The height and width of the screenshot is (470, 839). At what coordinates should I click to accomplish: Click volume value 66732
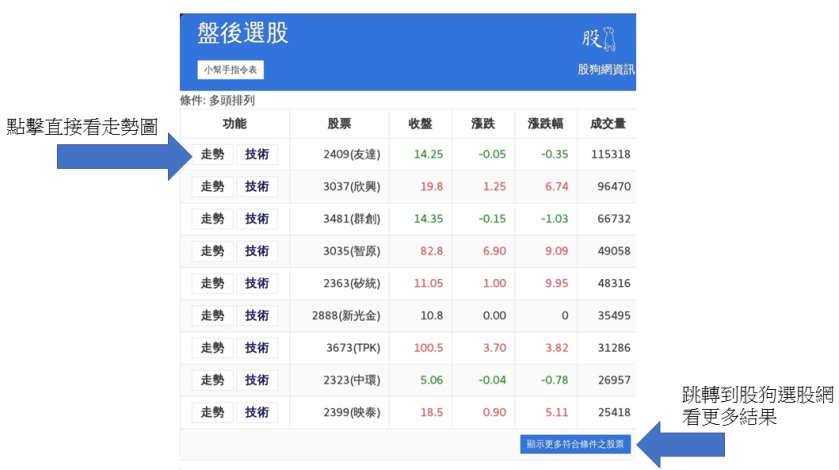pyautogui.click(x=614, y=218)
